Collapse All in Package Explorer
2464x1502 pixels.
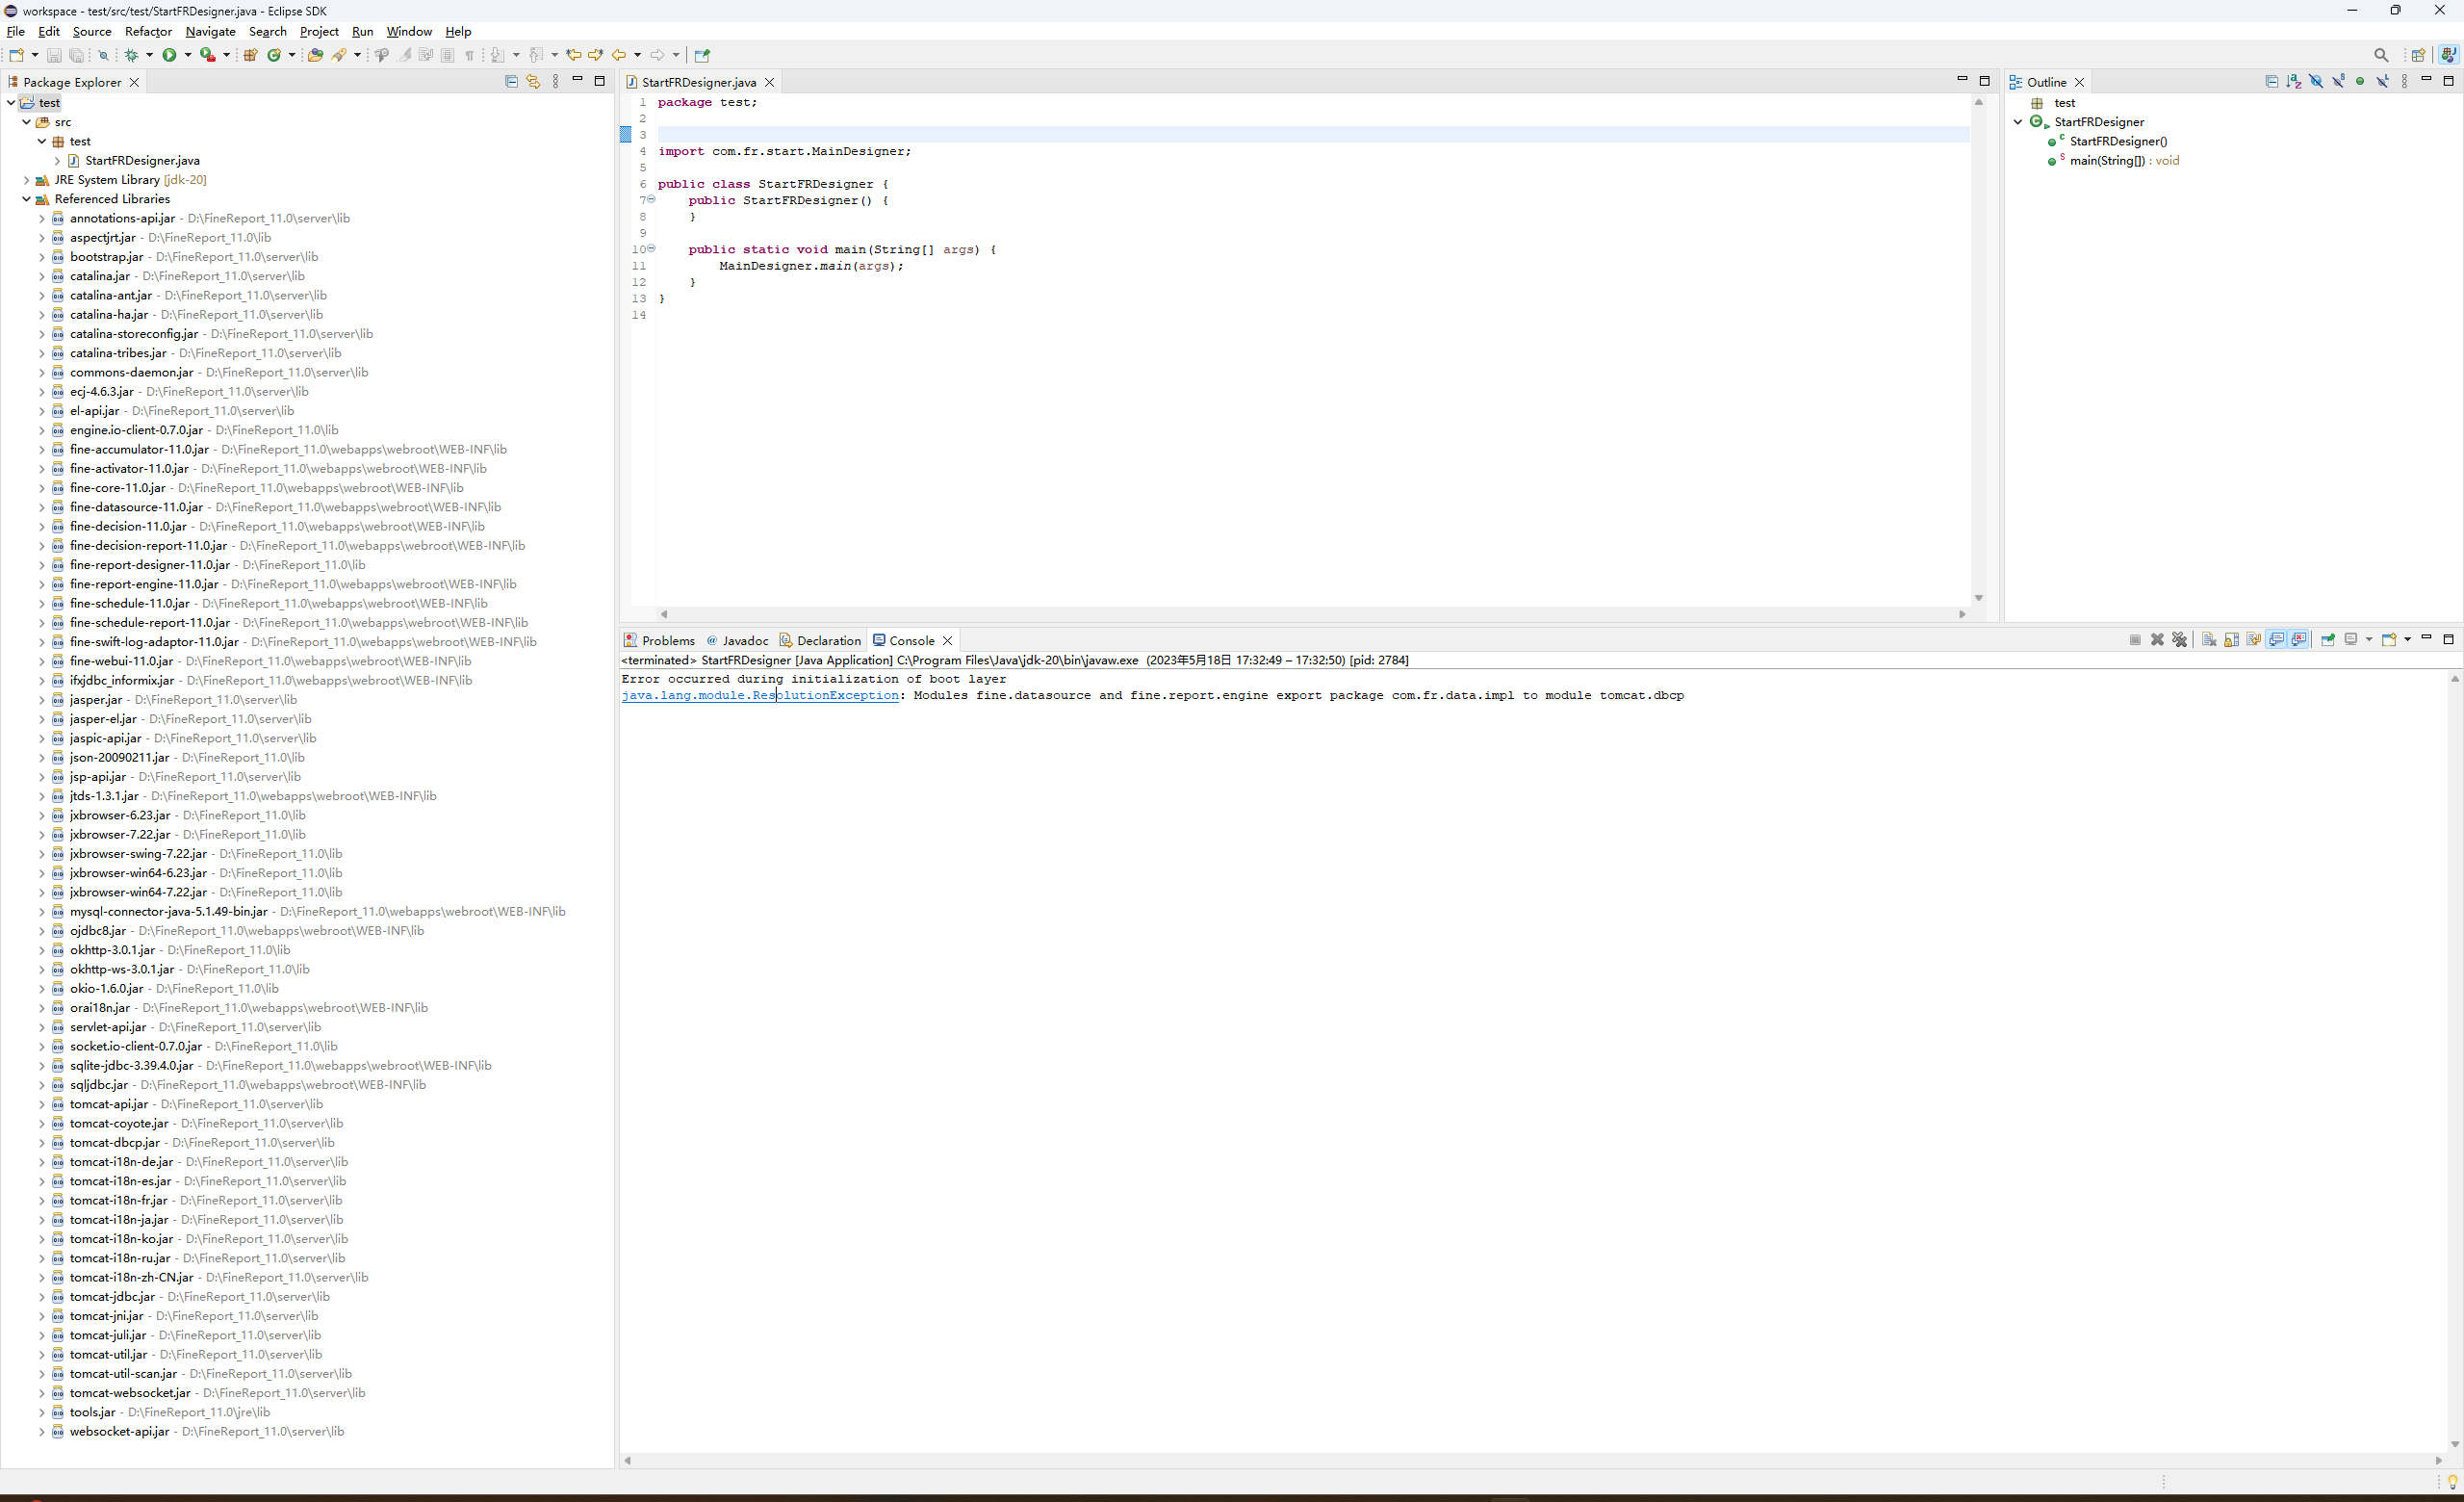tap(511, 81)
